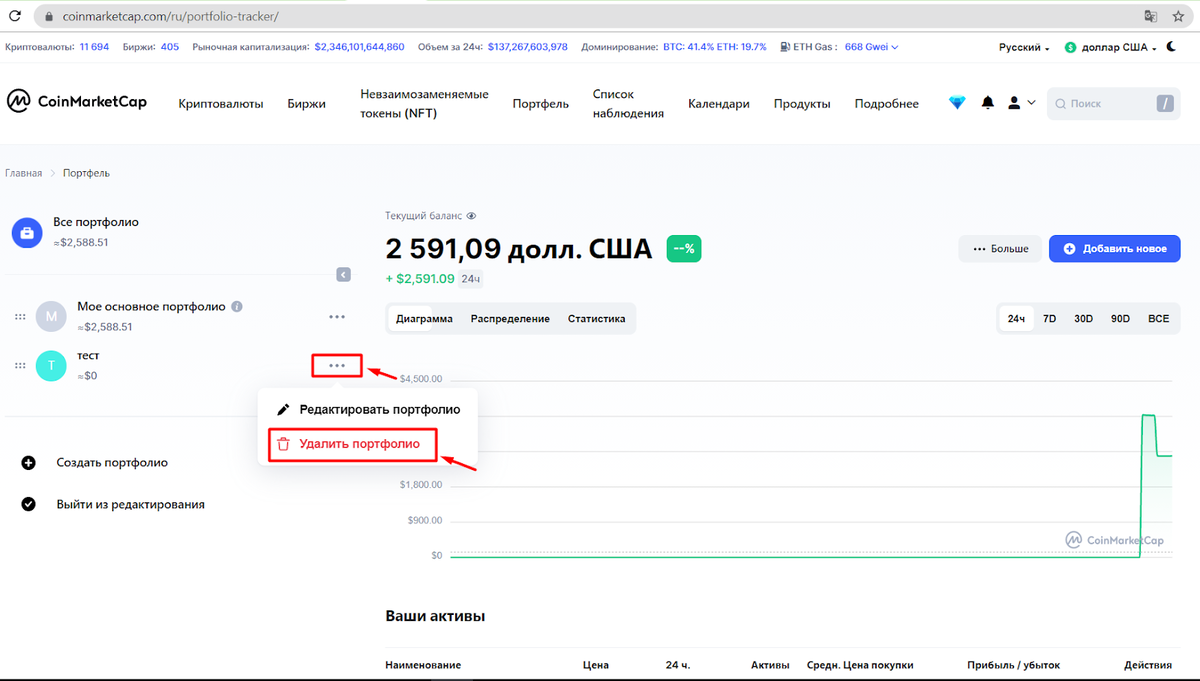Go to Портфель nav item
Viewport: 1200px width, 681px height.
tap(541, 103)
